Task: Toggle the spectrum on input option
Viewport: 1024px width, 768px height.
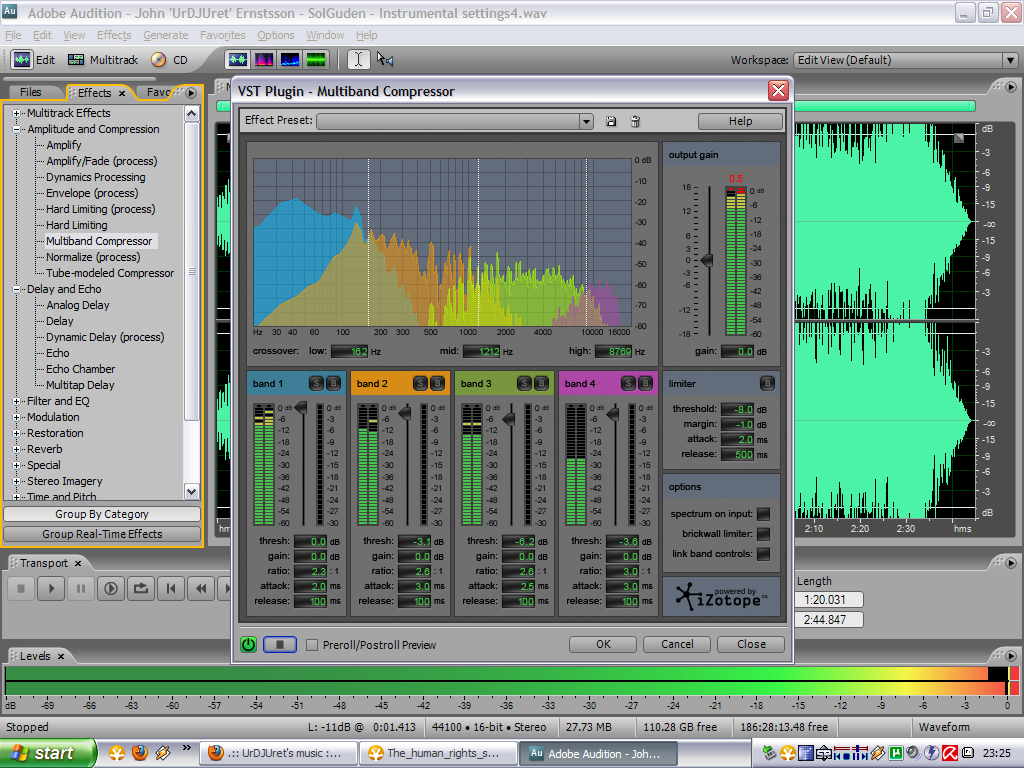Action: click(763, 514)
